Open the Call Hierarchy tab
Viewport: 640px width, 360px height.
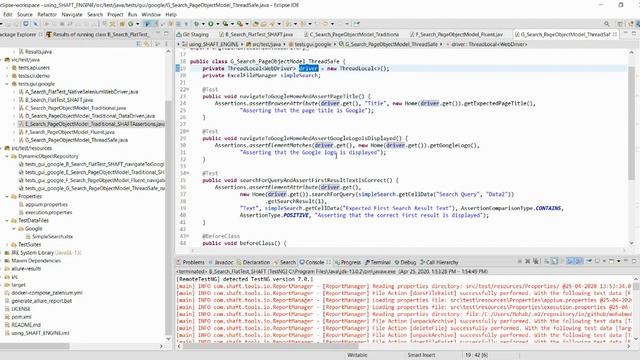point(439,262)
